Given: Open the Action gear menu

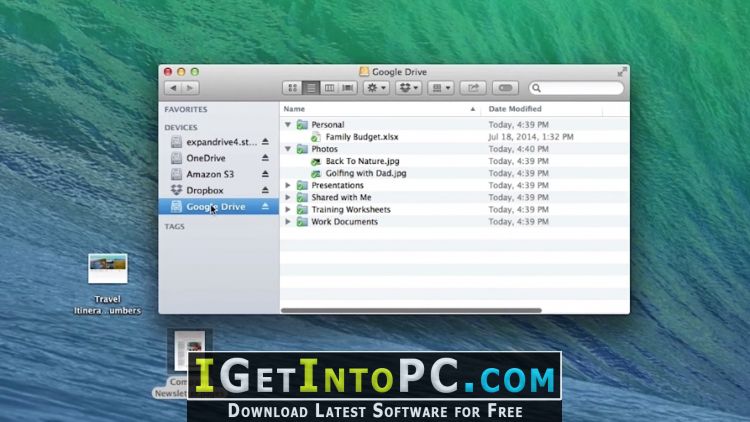Looking at the screenshot, I should [376, 88].
